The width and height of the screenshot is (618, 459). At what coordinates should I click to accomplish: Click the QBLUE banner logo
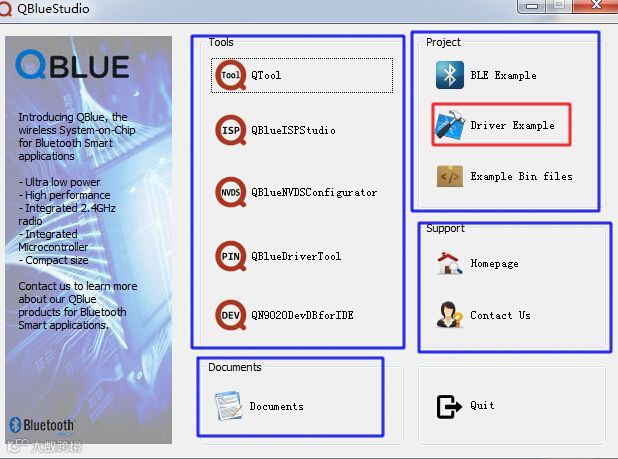pyautogui.click(x=73, y=65)
